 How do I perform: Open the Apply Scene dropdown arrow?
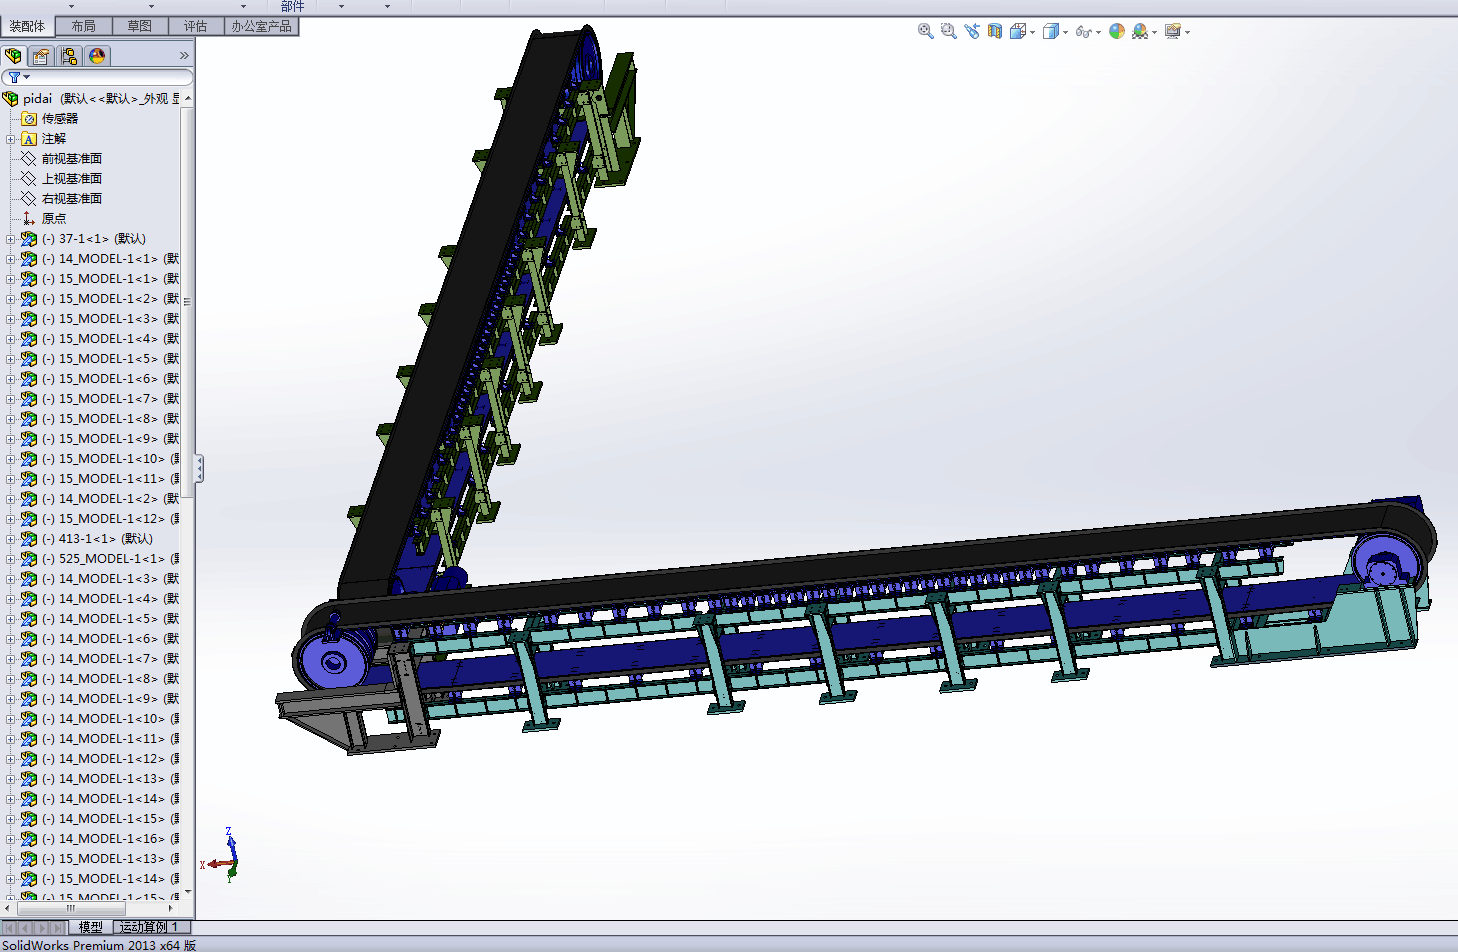[x=1155, y=33]
